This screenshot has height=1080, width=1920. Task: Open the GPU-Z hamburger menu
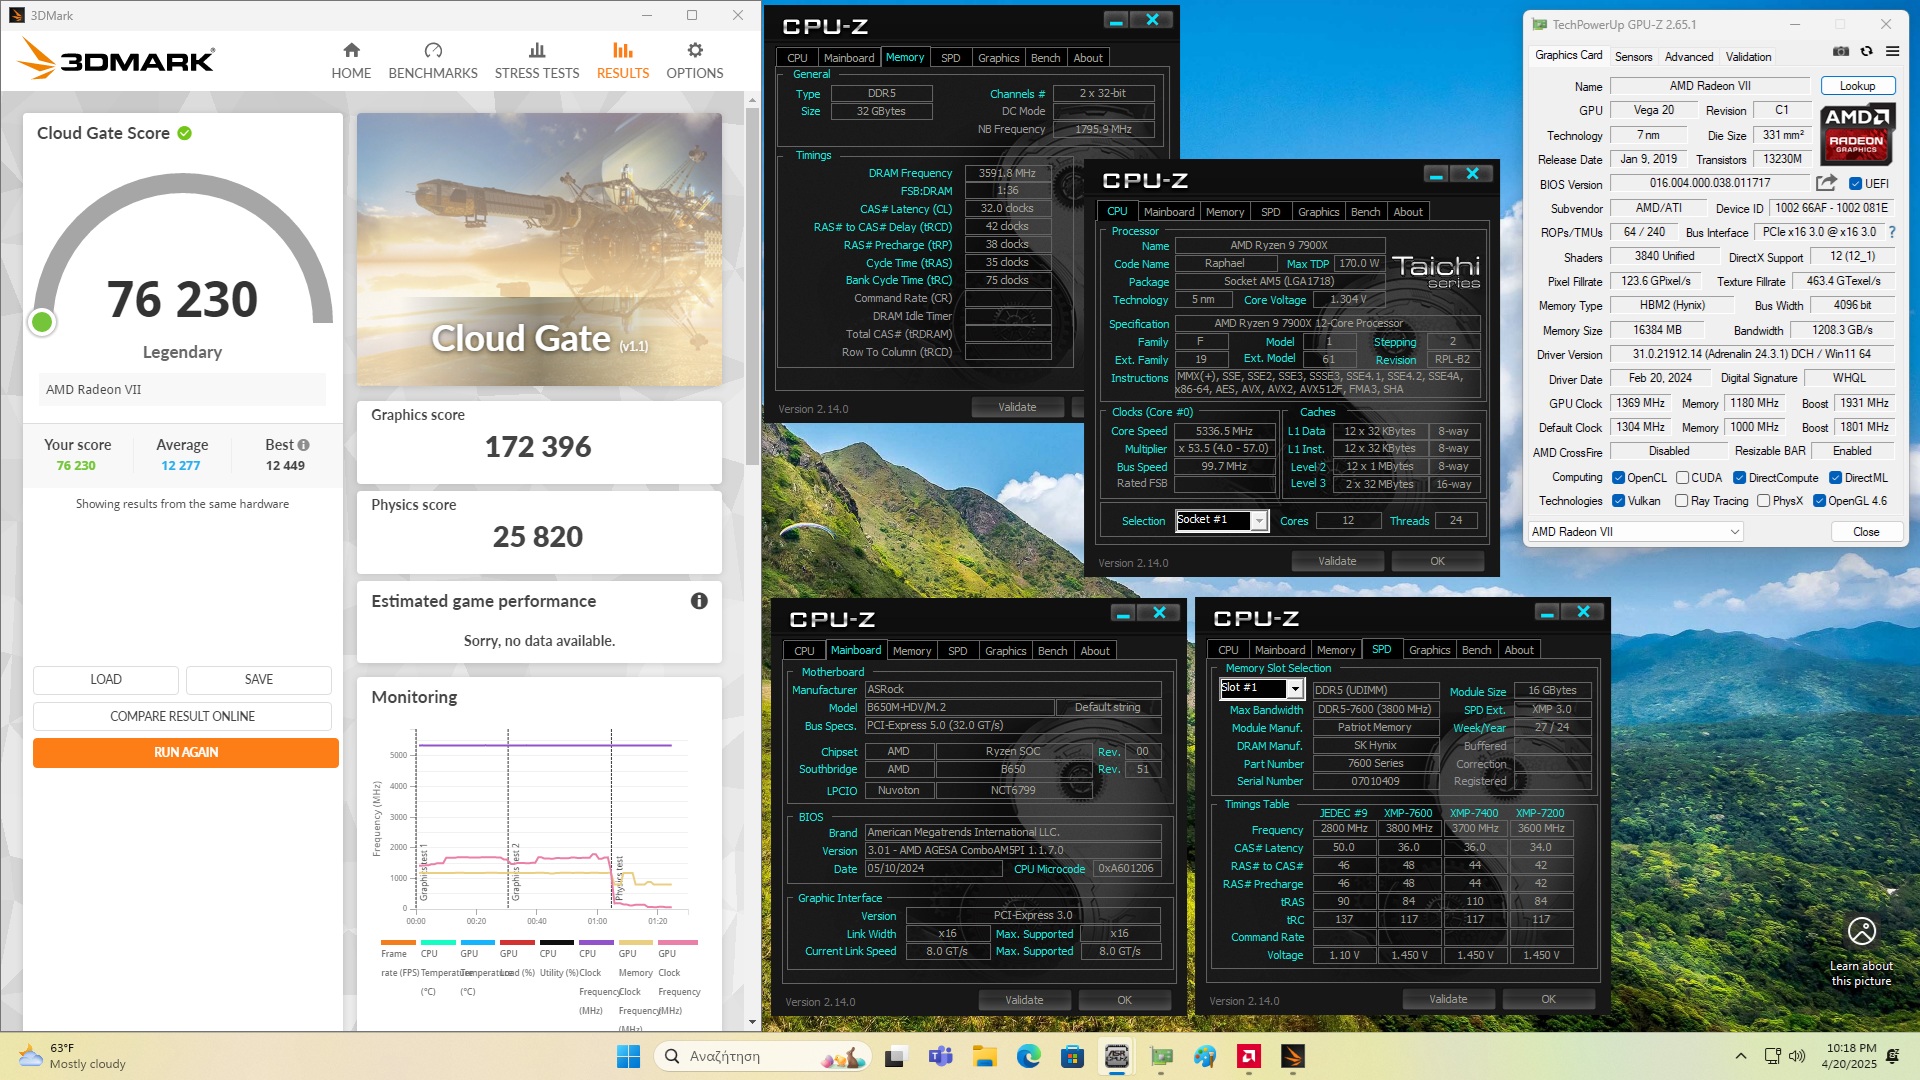[x=1892, y=51]
